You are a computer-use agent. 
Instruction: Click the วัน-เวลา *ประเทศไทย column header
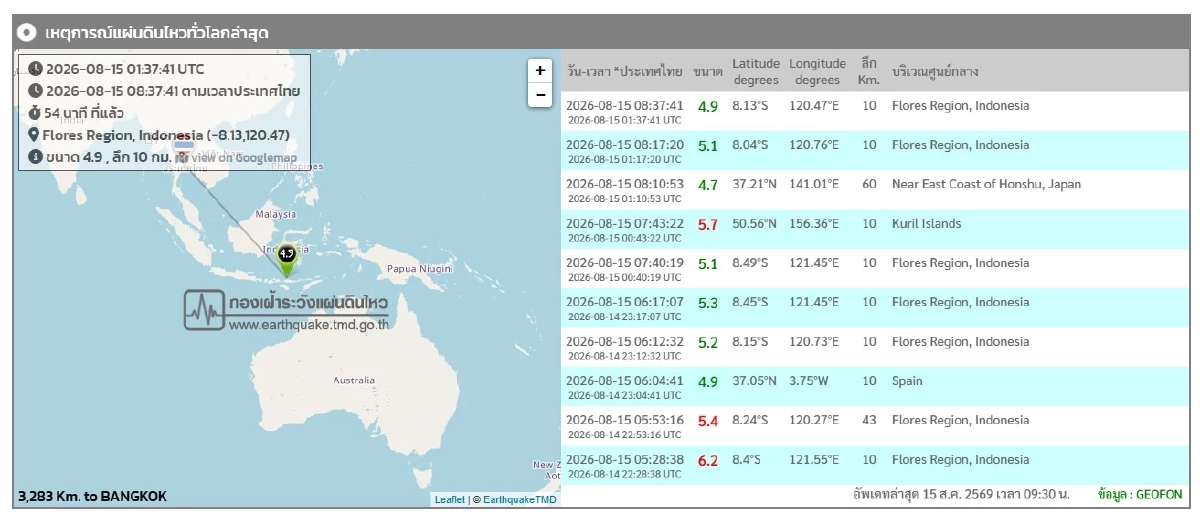coord(624,72)
